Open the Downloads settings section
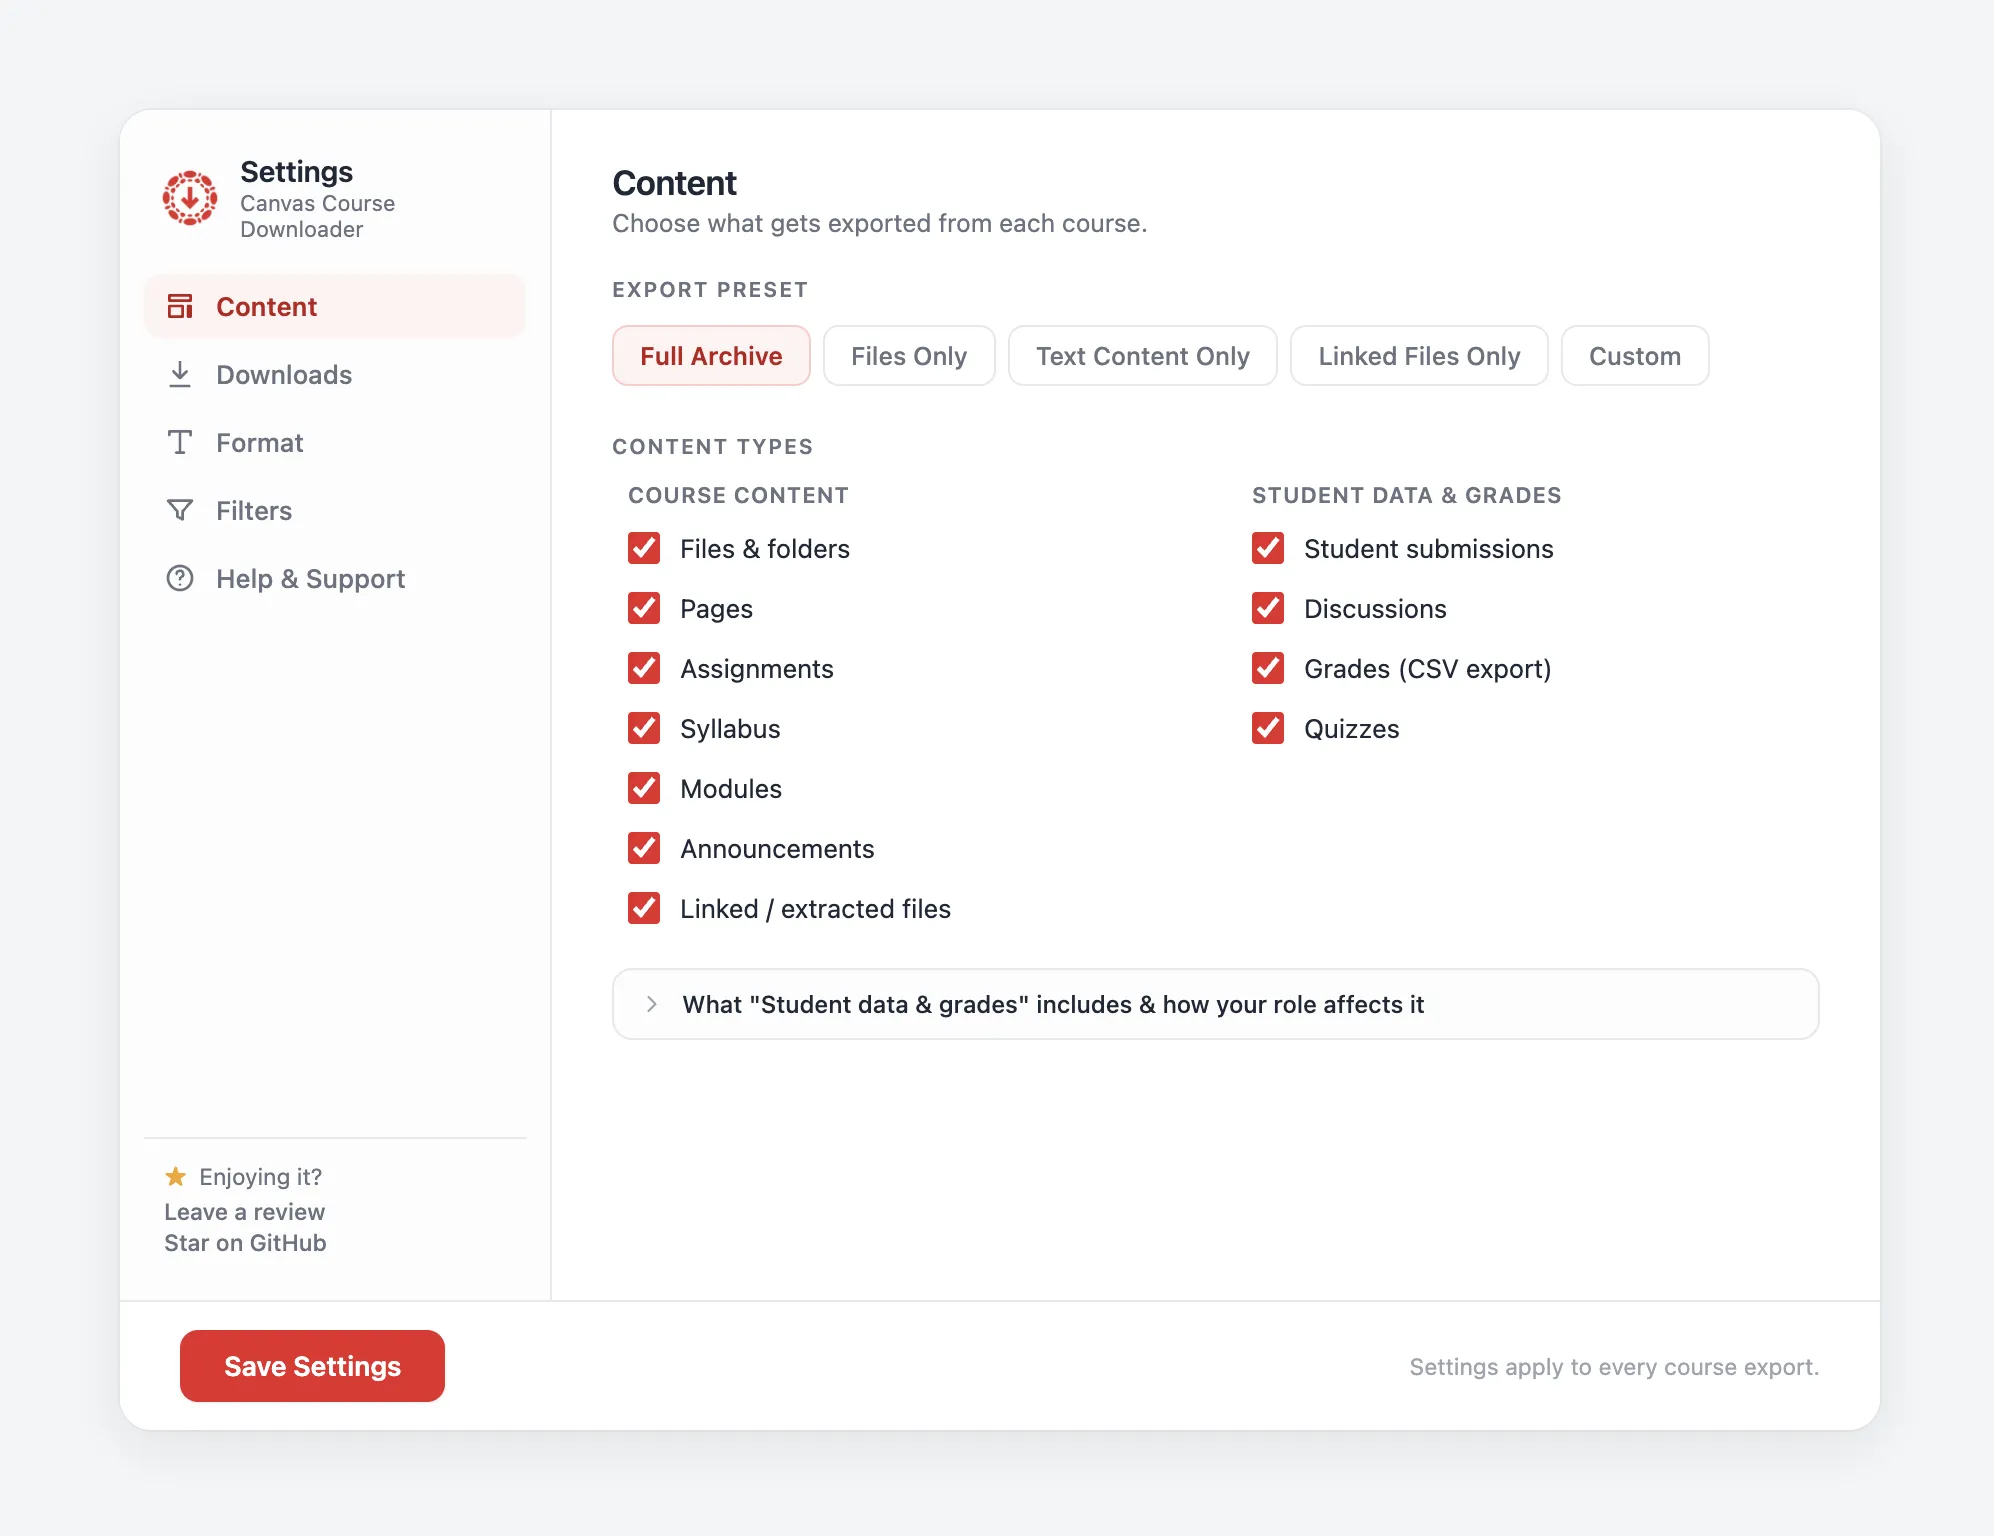This screenshot has height=1536, width=1994. point(335,374)
